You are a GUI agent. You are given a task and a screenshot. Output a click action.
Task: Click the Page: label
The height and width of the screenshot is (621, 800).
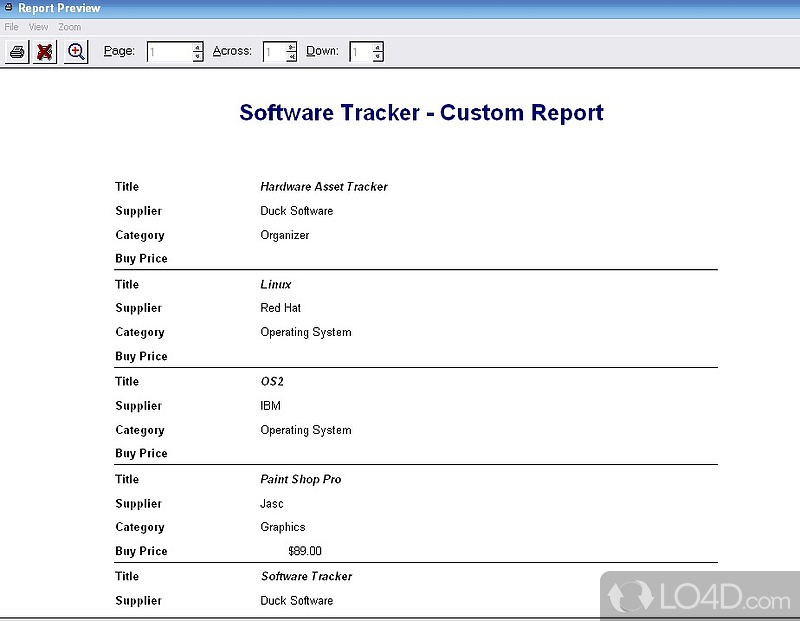click(x=119, y=51)
